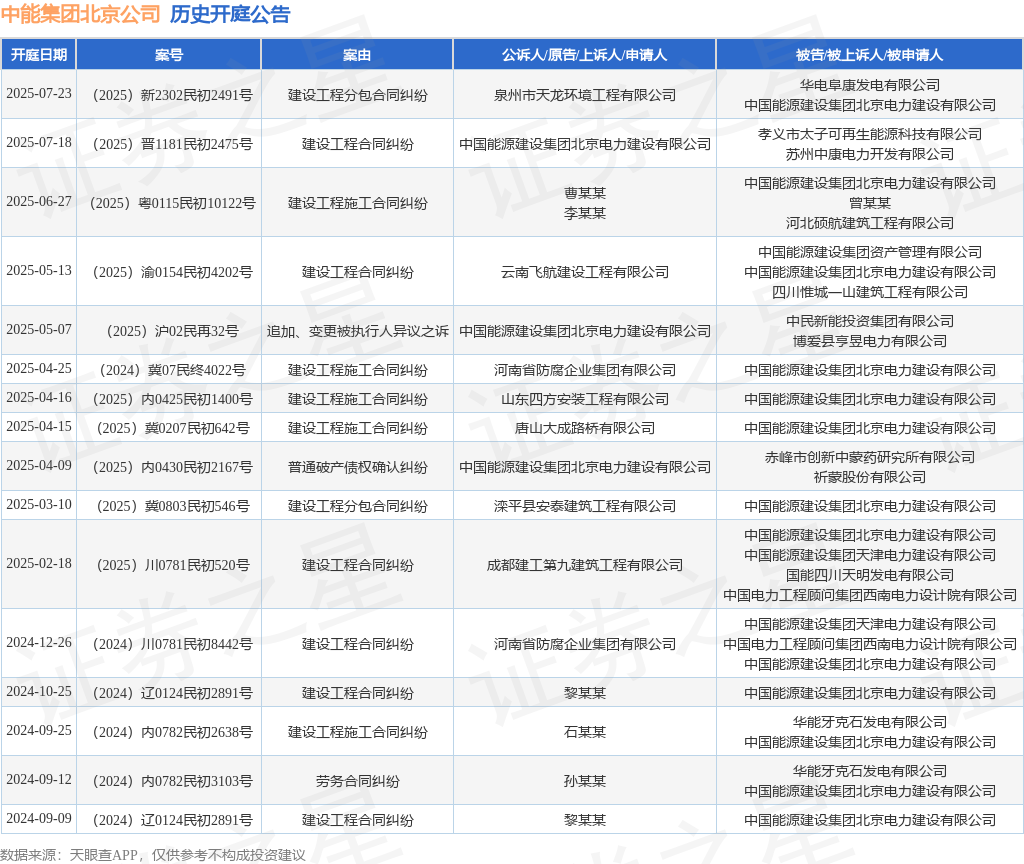The width and height of the screenshot is (1024, 864).
Task: Click plaintiff 石某某
Action: click(x=584, y=732)
